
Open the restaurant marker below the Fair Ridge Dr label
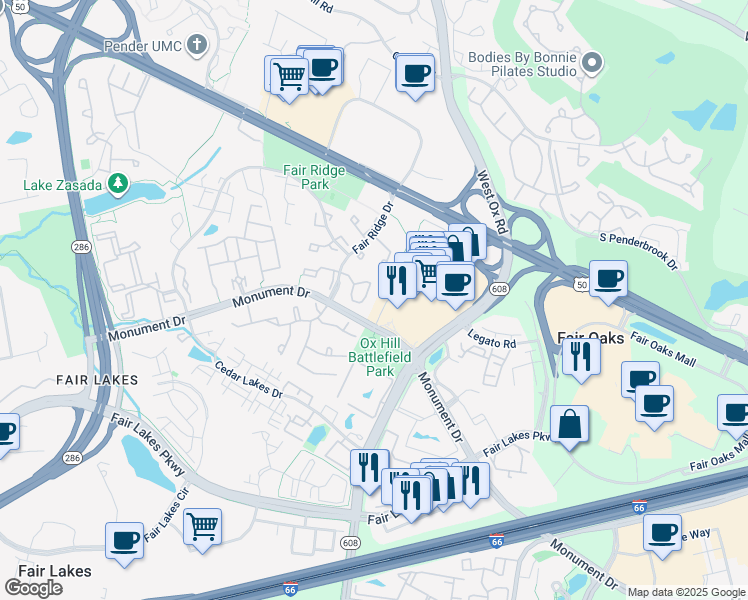(397, 282)
